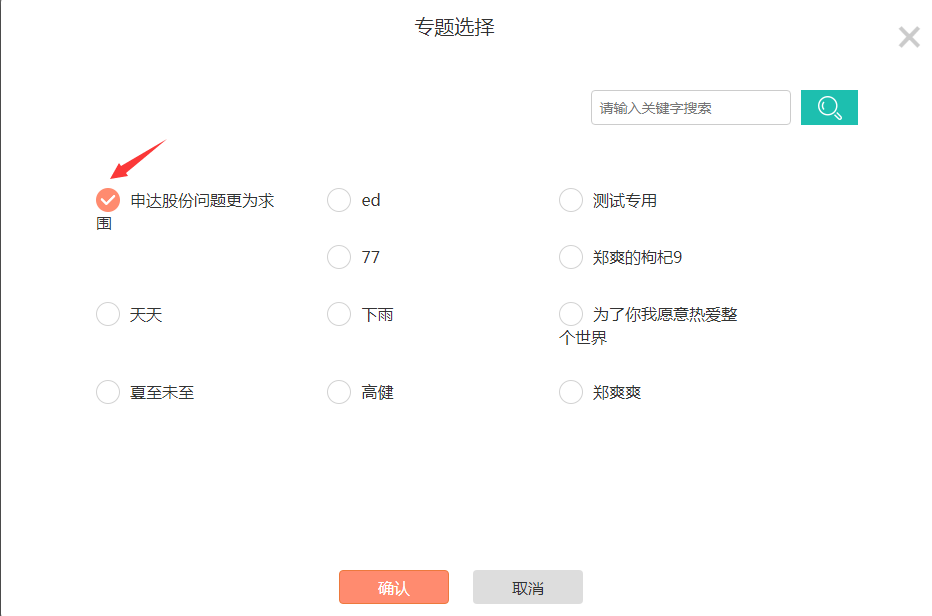Choose 为了你我愿意热爱整个世界 topic
The image size is (932, 616).
coord(571,314)
